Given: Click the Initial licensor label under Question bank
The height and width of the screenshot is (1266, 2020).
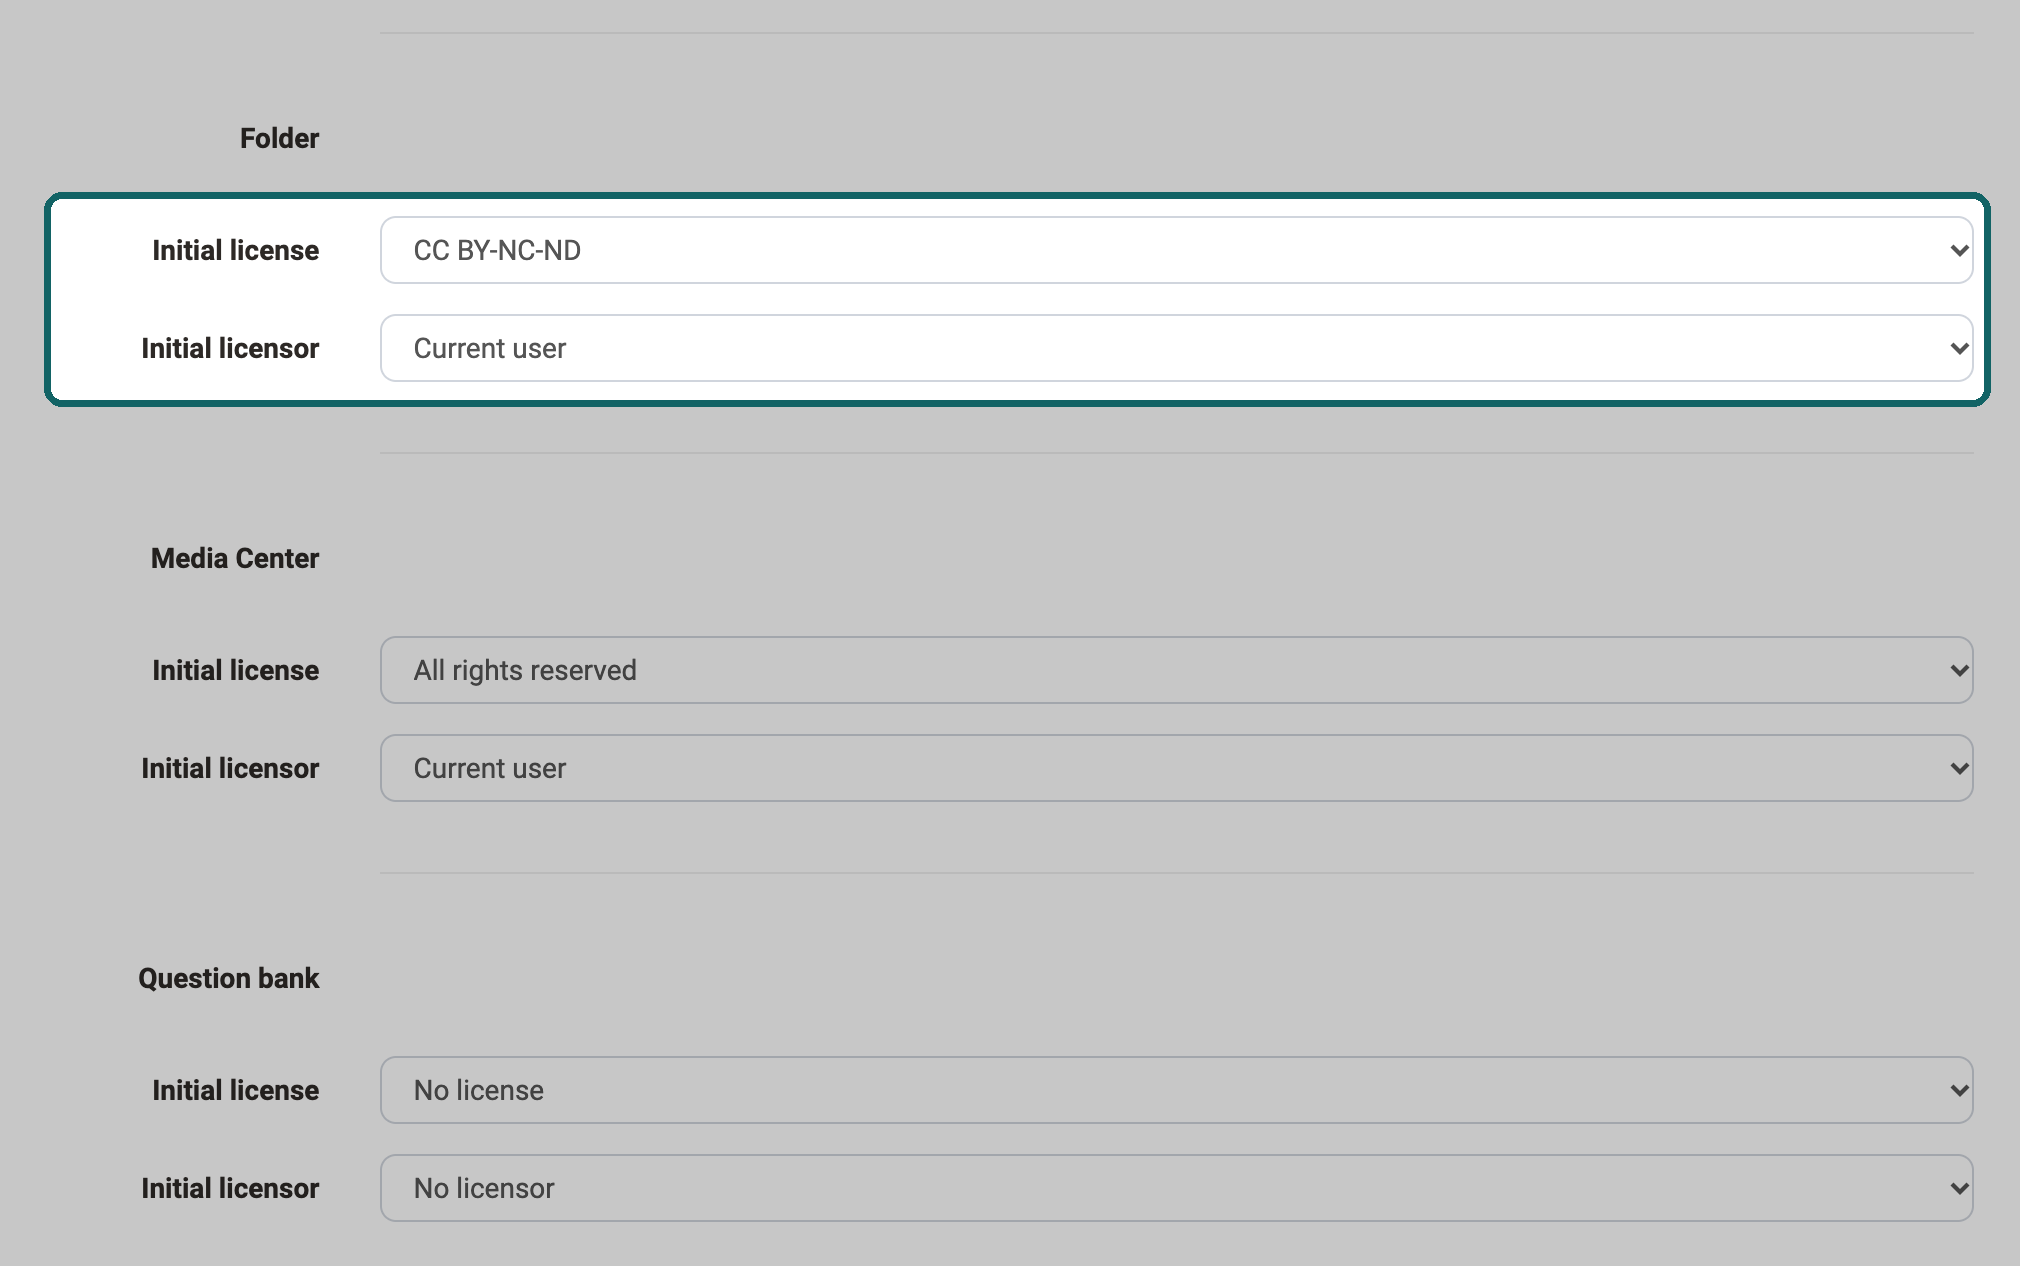Looking at the screenshot, I should (x=230, y=1188).
